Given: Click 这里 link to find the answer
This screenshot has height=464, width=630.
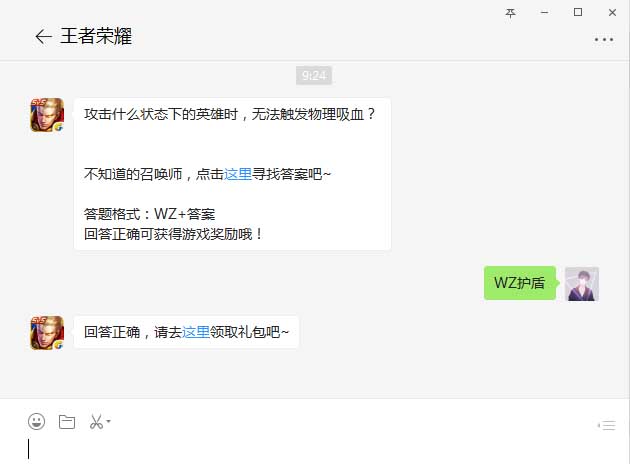Looking at the screenshot, I should click(x=237, y=174).
